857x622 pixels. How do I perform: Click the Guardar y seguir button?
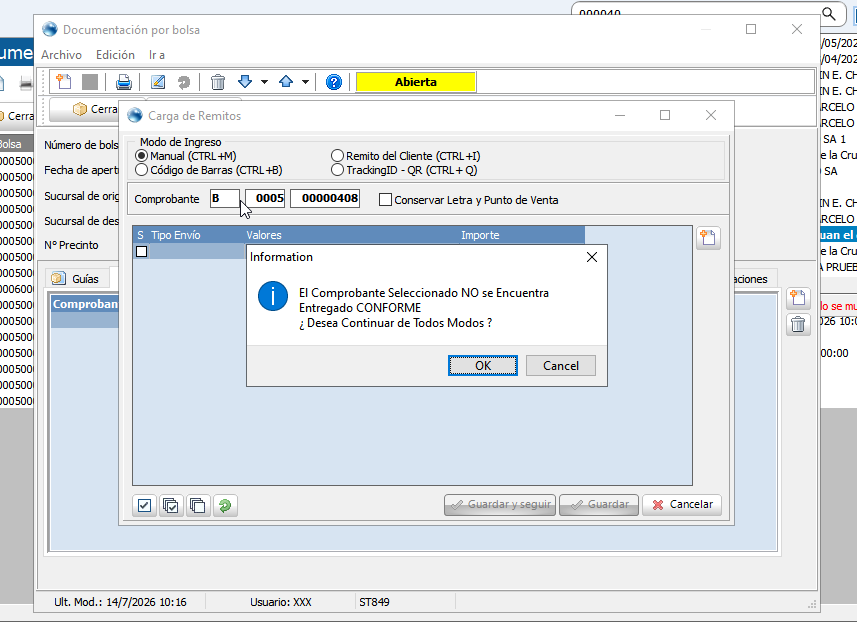coord(500,504)
